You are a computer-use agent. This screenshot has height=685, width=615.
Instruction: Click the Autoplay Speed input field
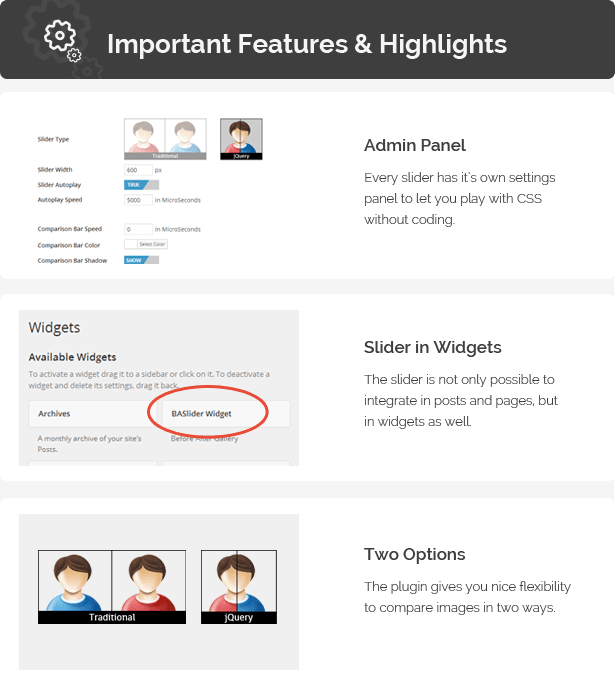pyautogui.click(x=137, y=200)
